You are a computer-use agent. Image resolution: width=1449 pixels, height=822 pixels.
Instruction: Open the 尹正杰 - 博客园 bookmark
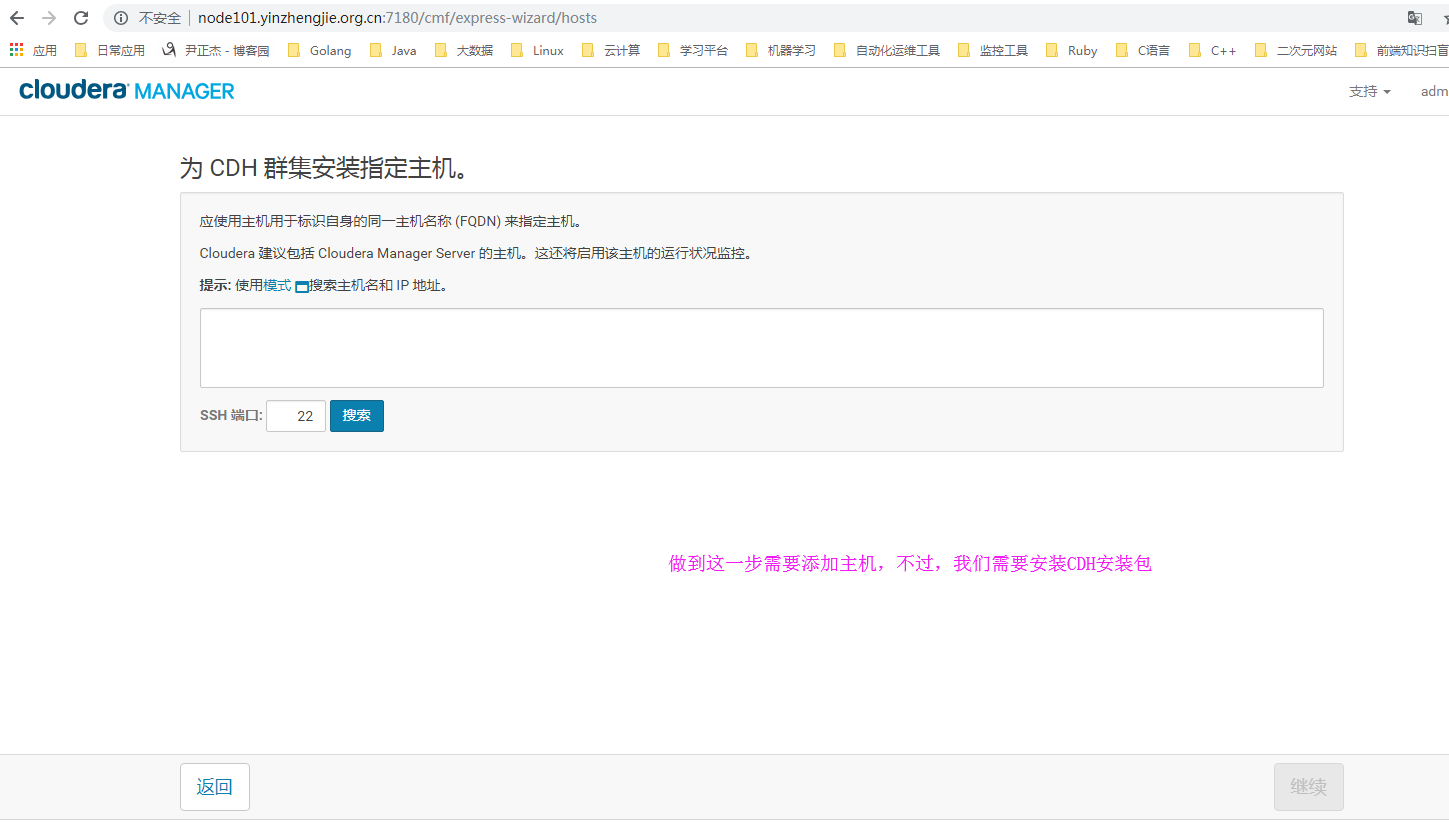pyautogui.click(x=216, y=50)
